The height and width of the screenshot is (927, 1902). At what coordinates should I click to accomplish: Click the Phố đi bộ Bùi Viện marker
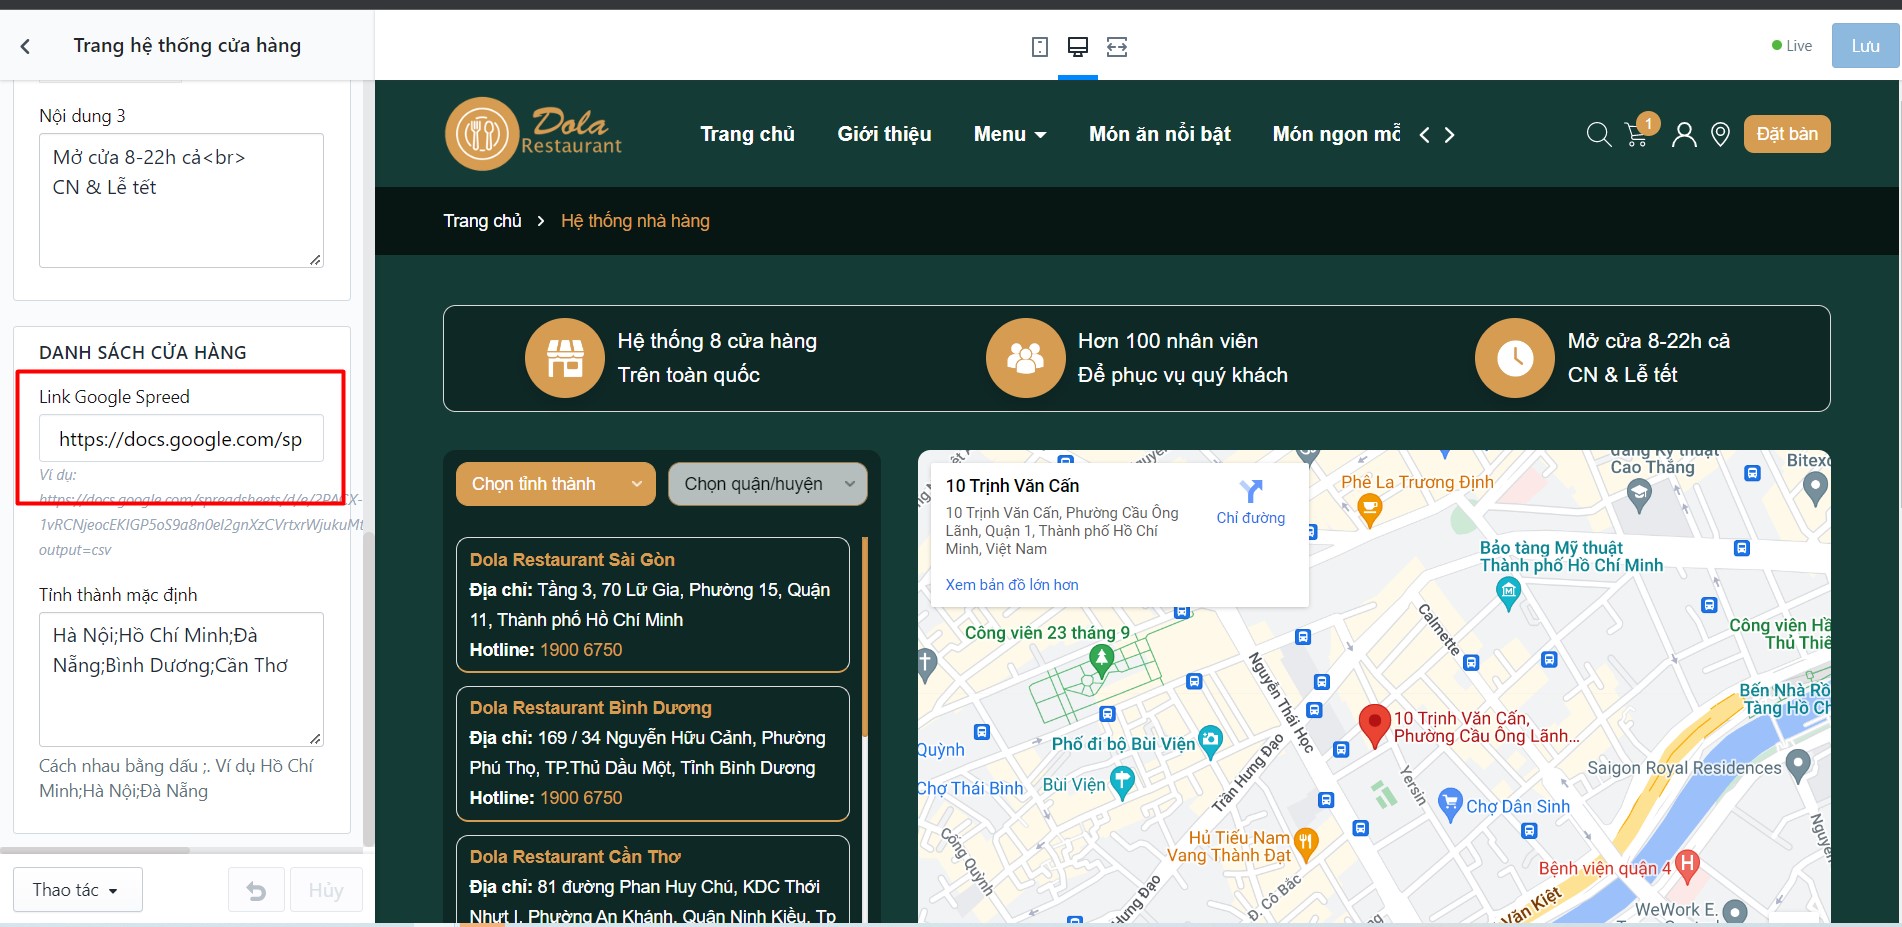tap(1210, 741)
